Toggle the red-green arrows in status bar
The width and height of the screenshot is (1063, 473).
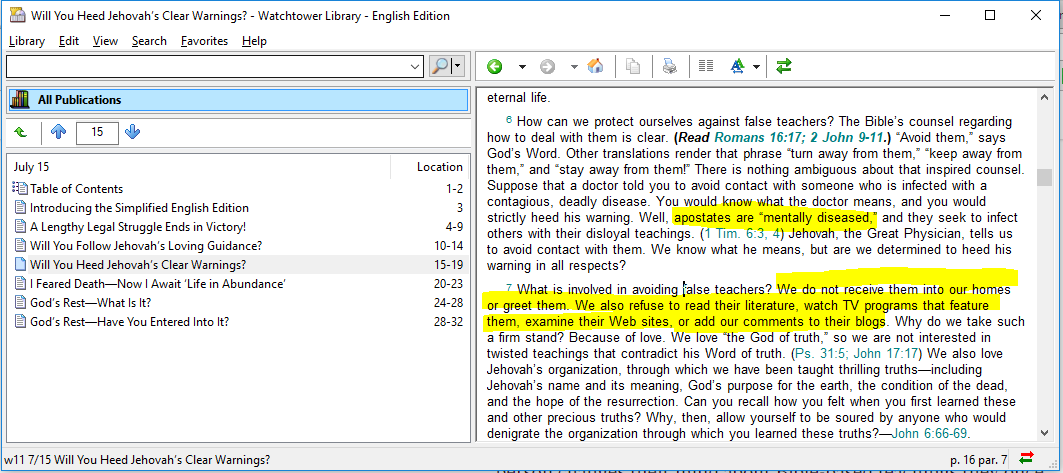click(1025, 459)
